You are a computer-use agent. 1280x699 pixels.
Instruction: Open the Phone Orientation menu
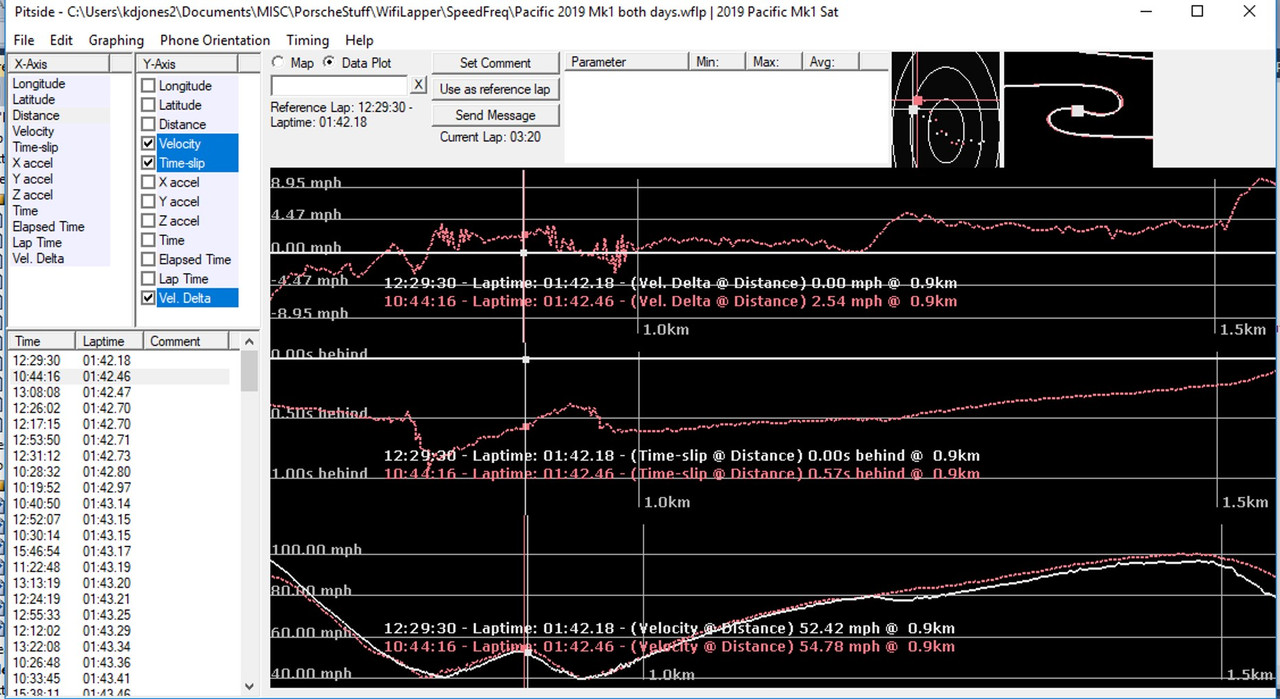pos(215,40)
